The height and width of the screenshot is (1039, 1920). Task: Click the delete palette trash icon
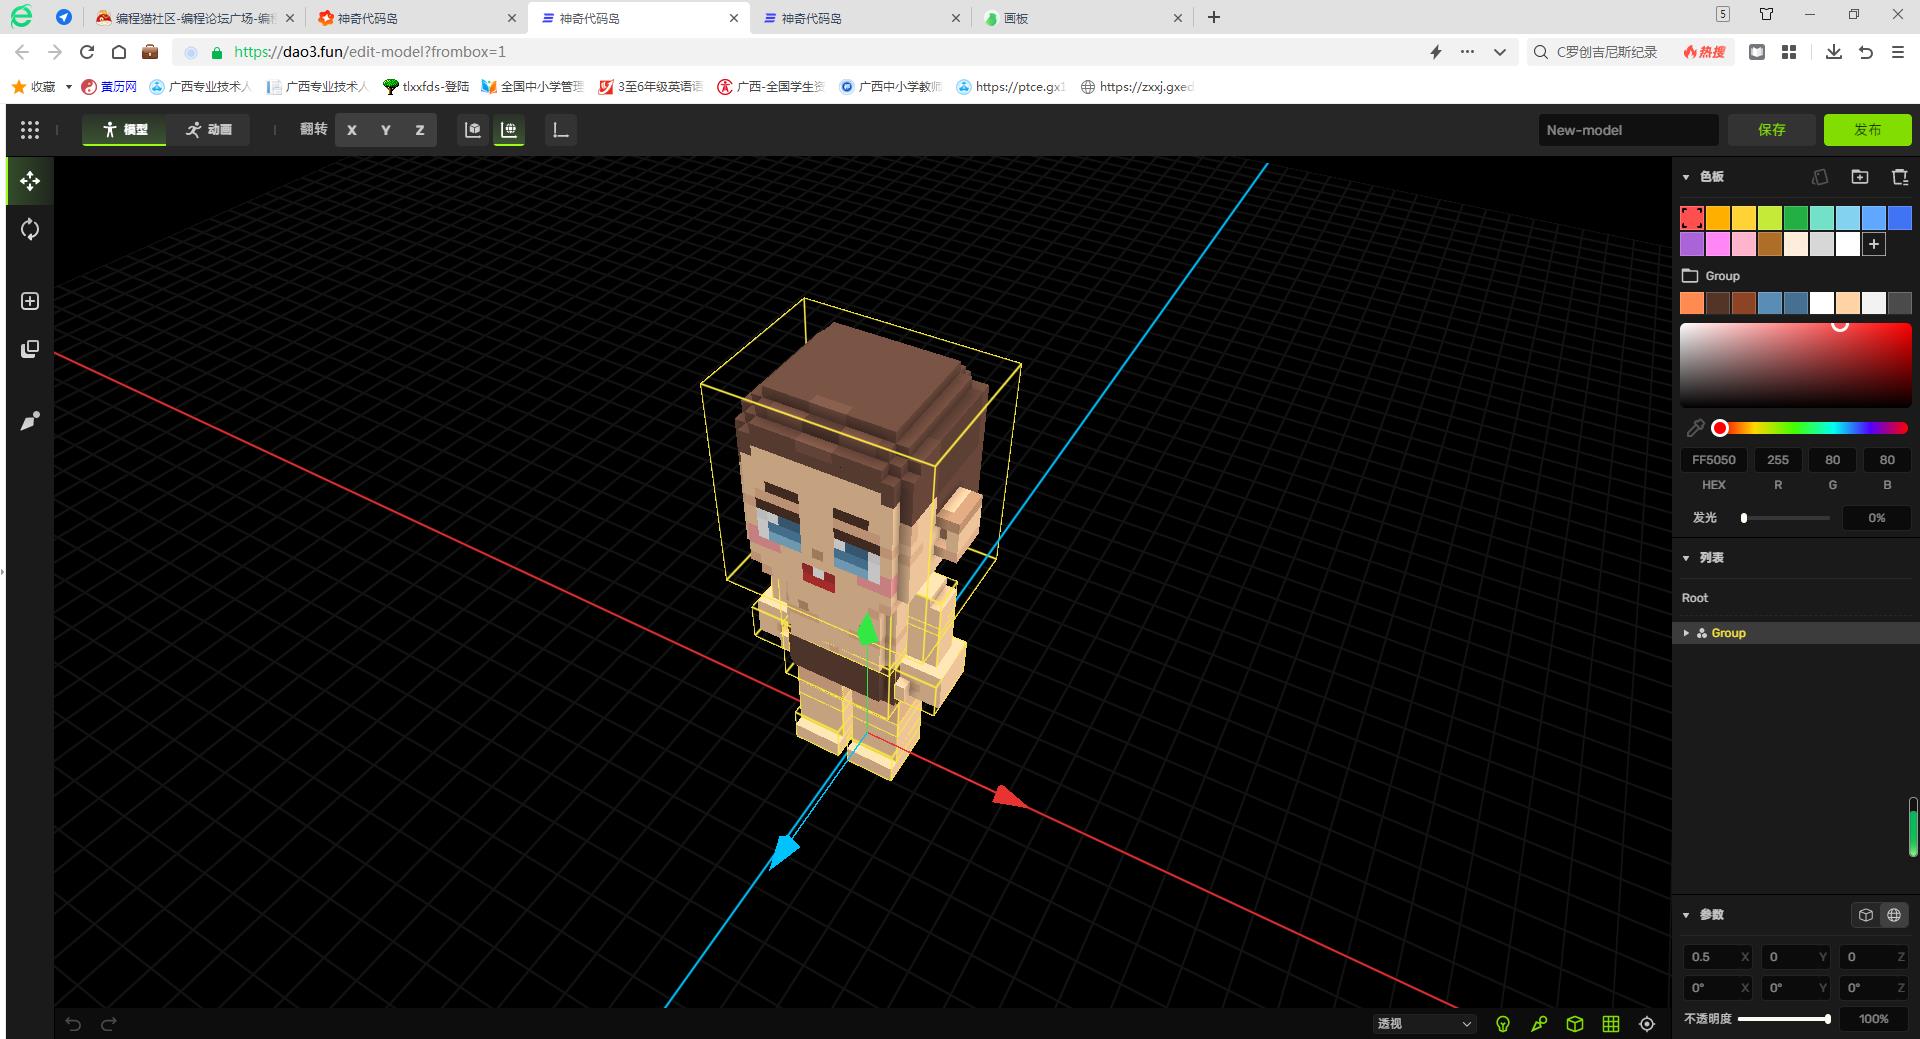pos(1900,177)
